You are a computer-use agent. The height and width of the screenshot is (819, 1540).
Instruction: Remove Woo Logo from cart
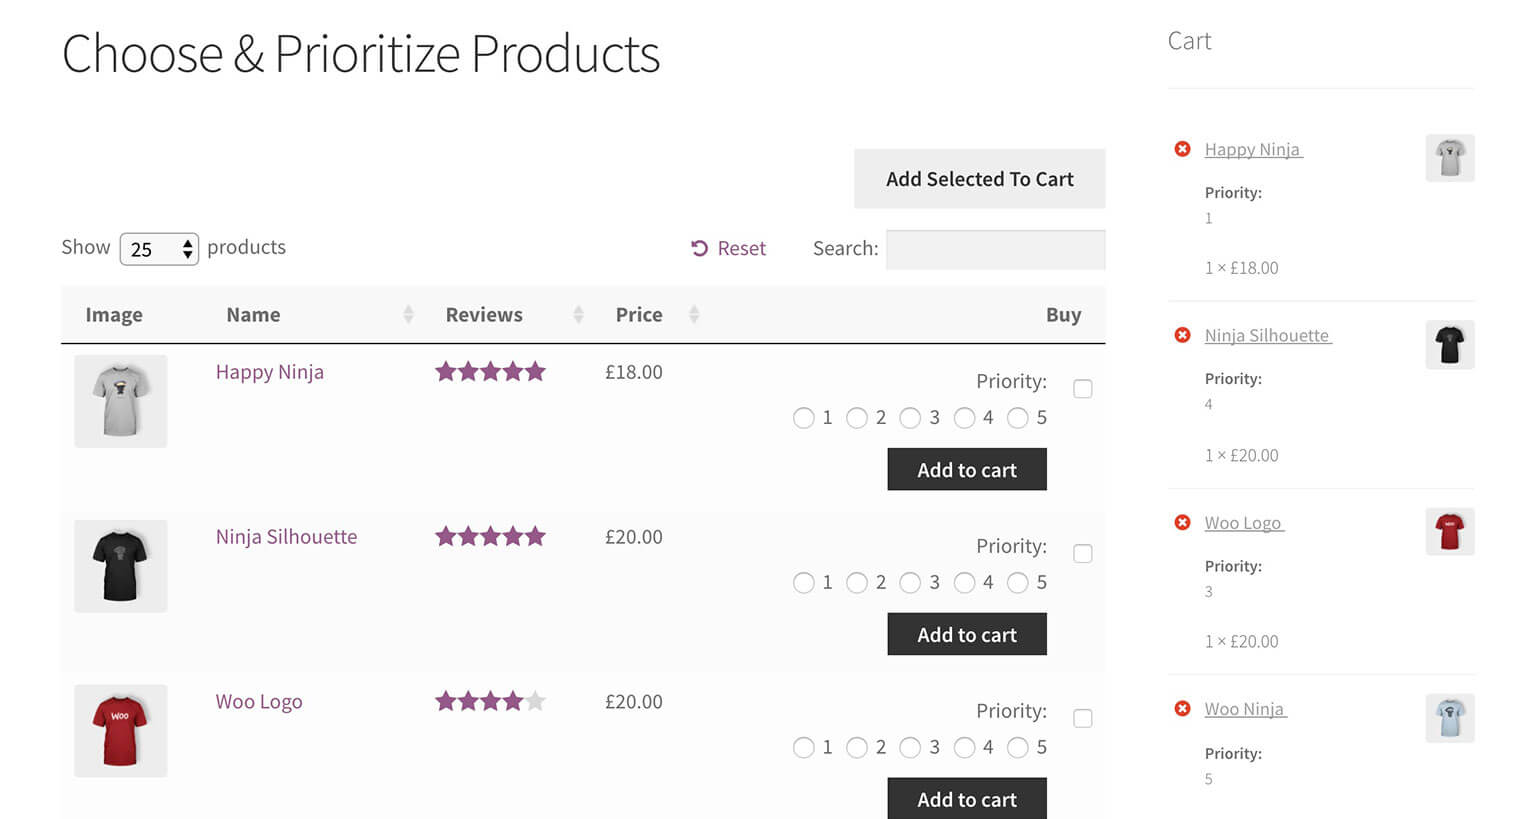[1182, 522]
